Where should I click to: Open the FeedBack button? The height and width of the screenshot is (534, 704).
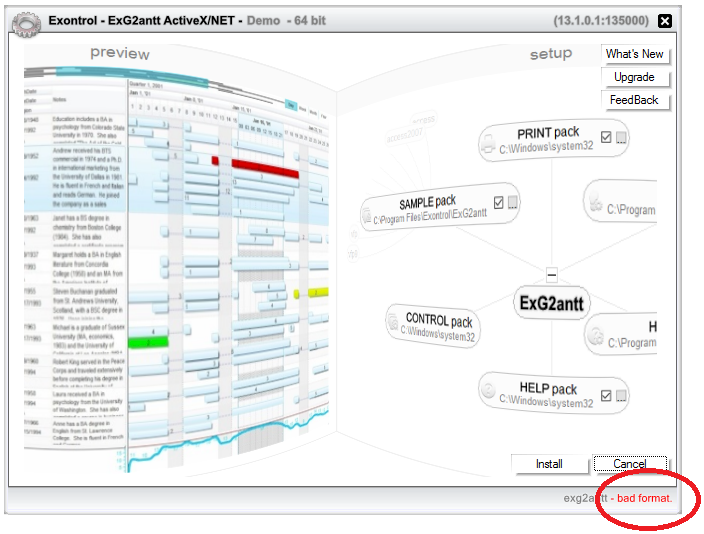634,100
